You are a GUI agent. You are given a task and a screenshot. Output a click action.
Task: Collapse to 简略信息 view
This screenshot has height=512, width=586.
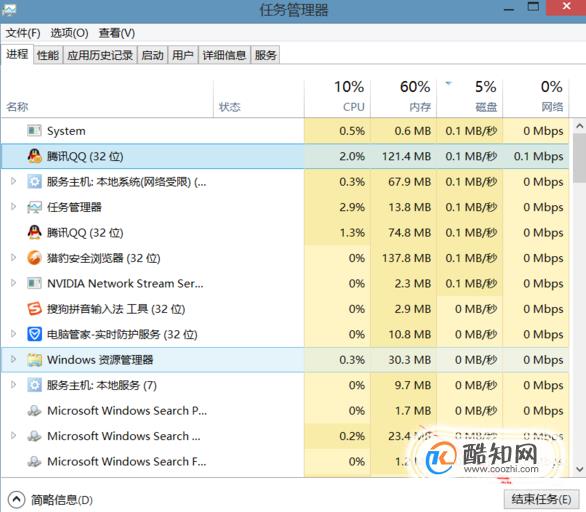(50, 500)
